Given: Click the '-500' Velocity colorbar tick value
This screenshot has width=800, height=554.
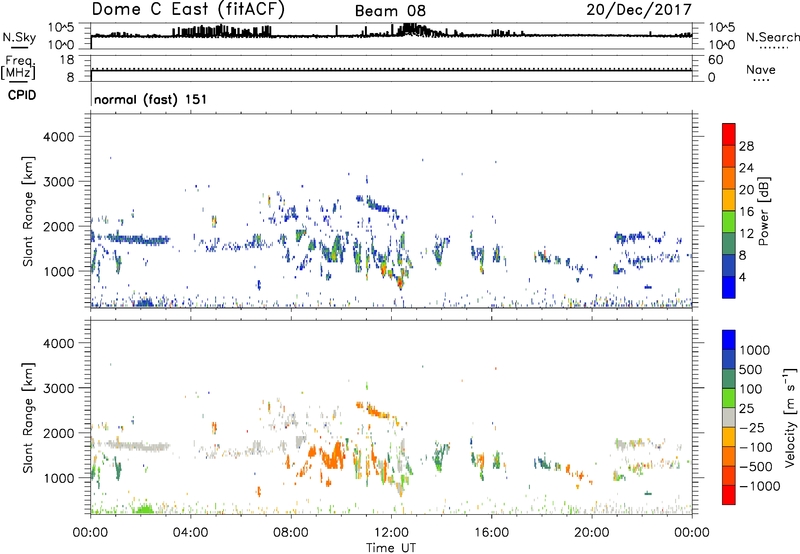Looking at the screenshot, I should 756,466.
